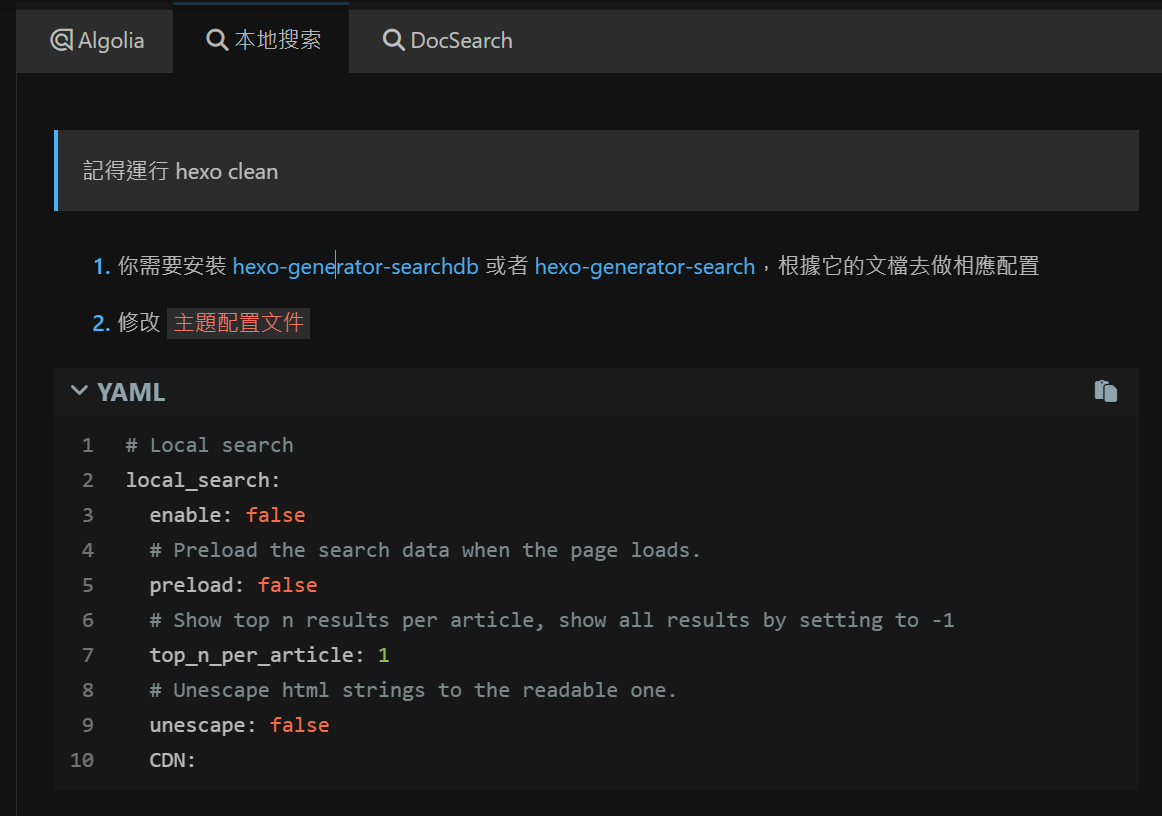
Task: Click the '# Local search' comment line
Action: tap(209, 445)
